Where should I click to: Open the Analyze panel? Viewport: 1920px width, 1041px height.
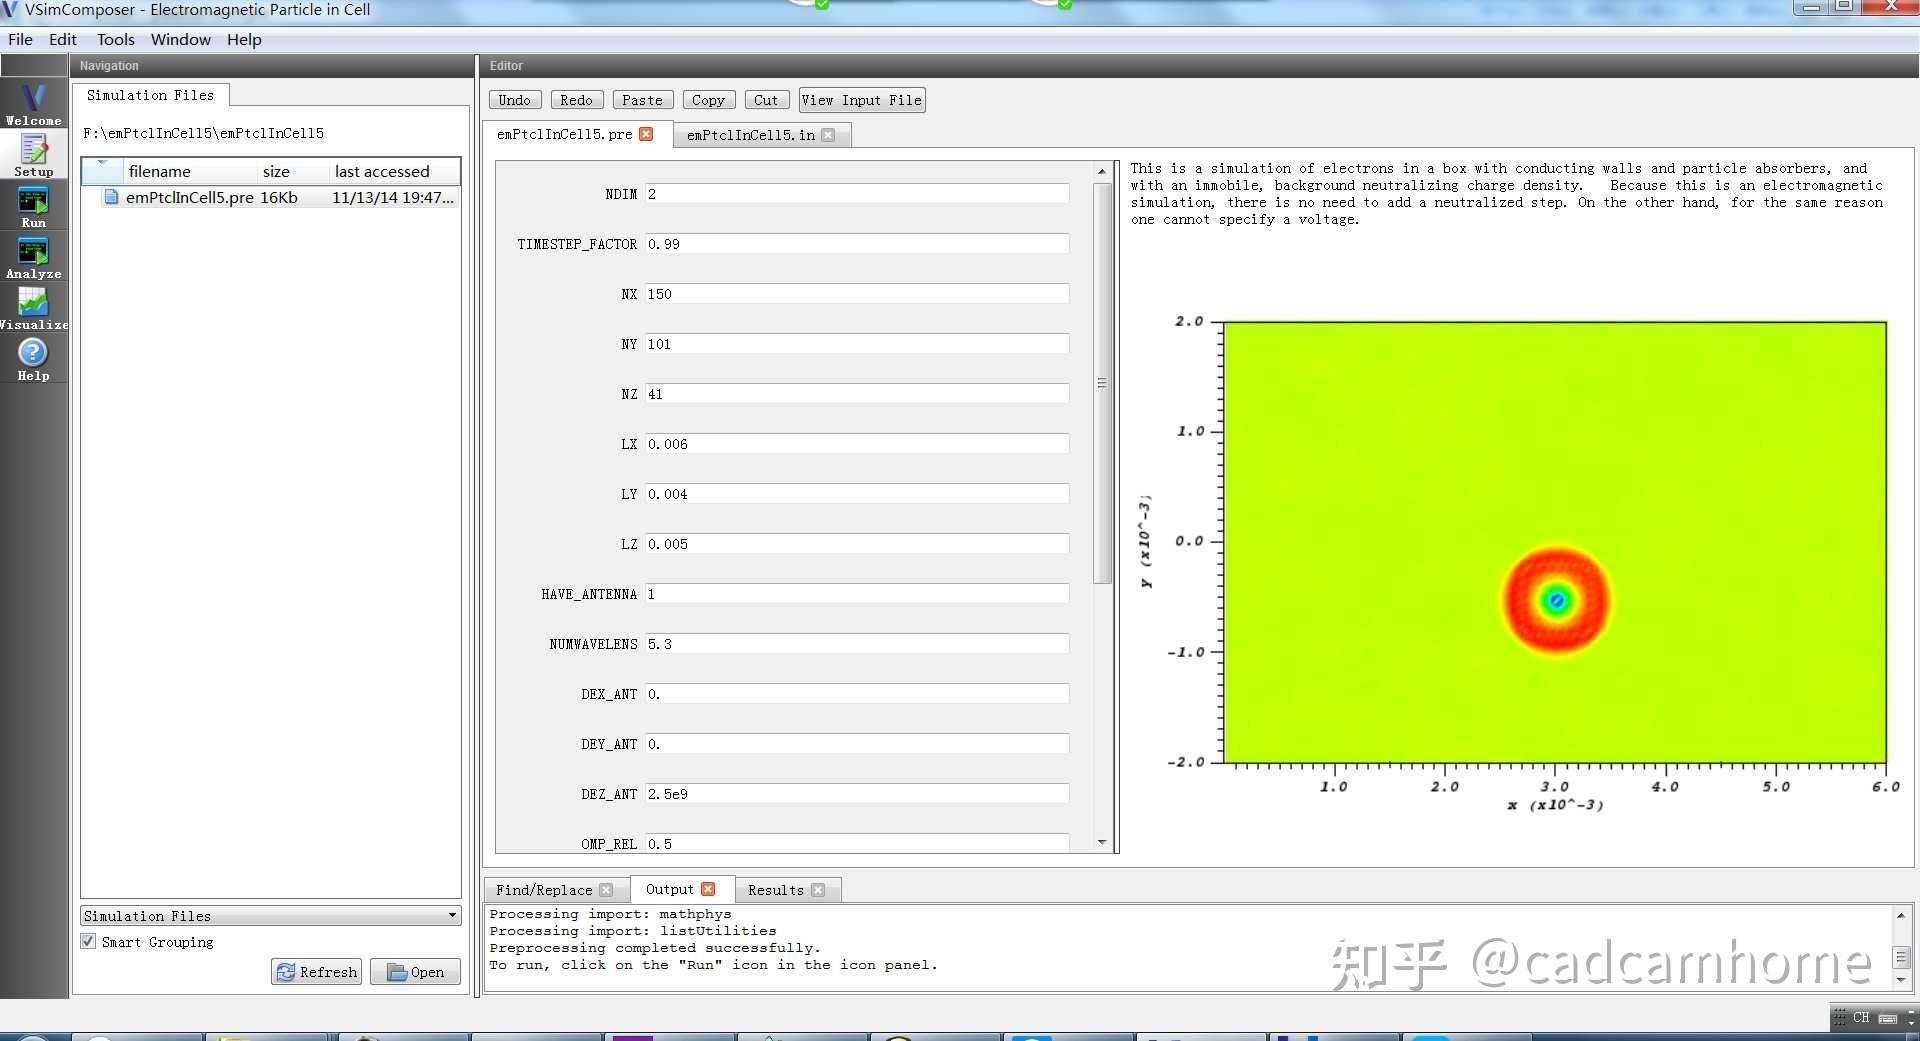(33, 256)
